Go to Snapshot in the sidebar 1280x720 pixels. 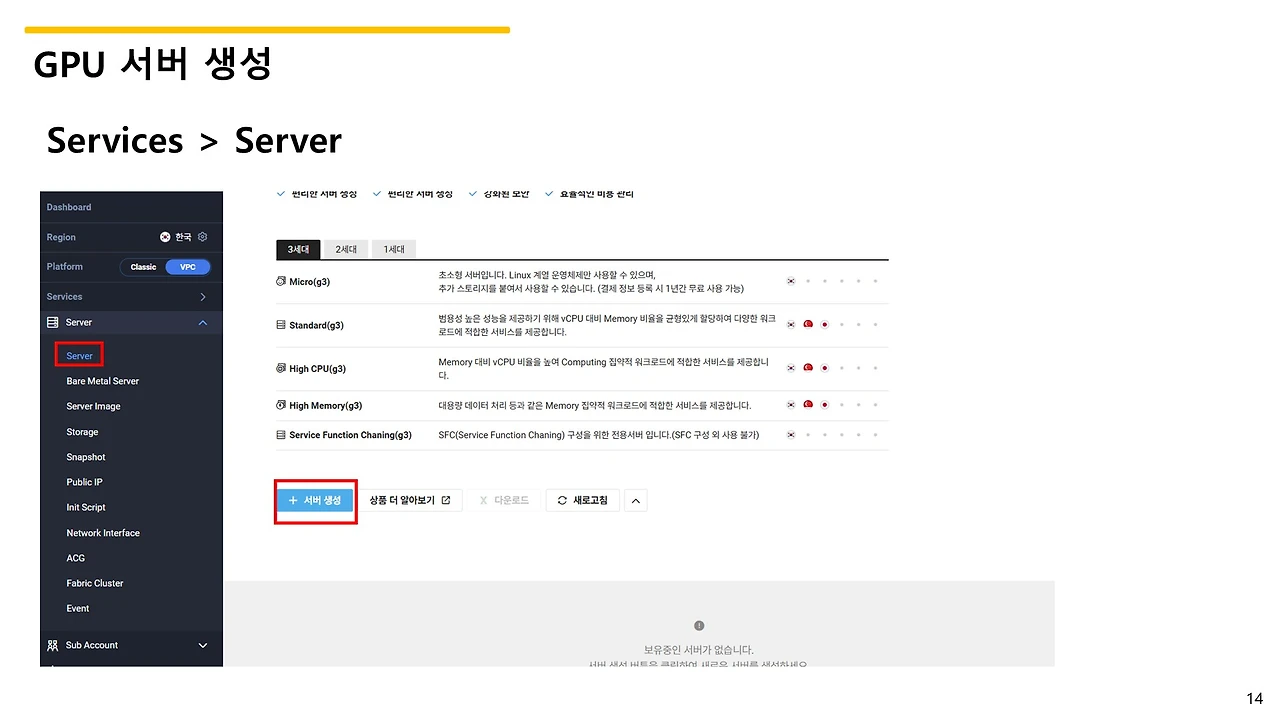tap(86, 457)
